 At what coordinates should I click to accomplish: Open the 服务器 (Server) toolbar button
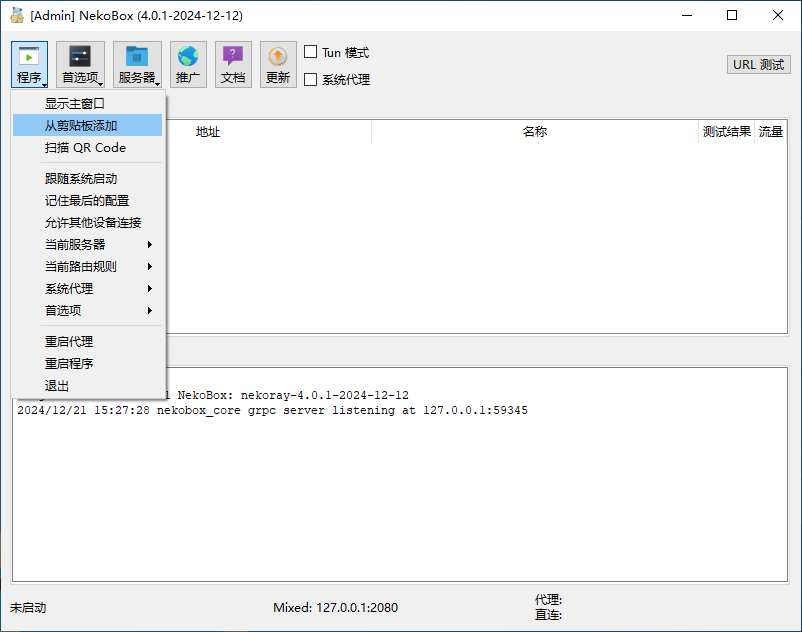point(137,64)
